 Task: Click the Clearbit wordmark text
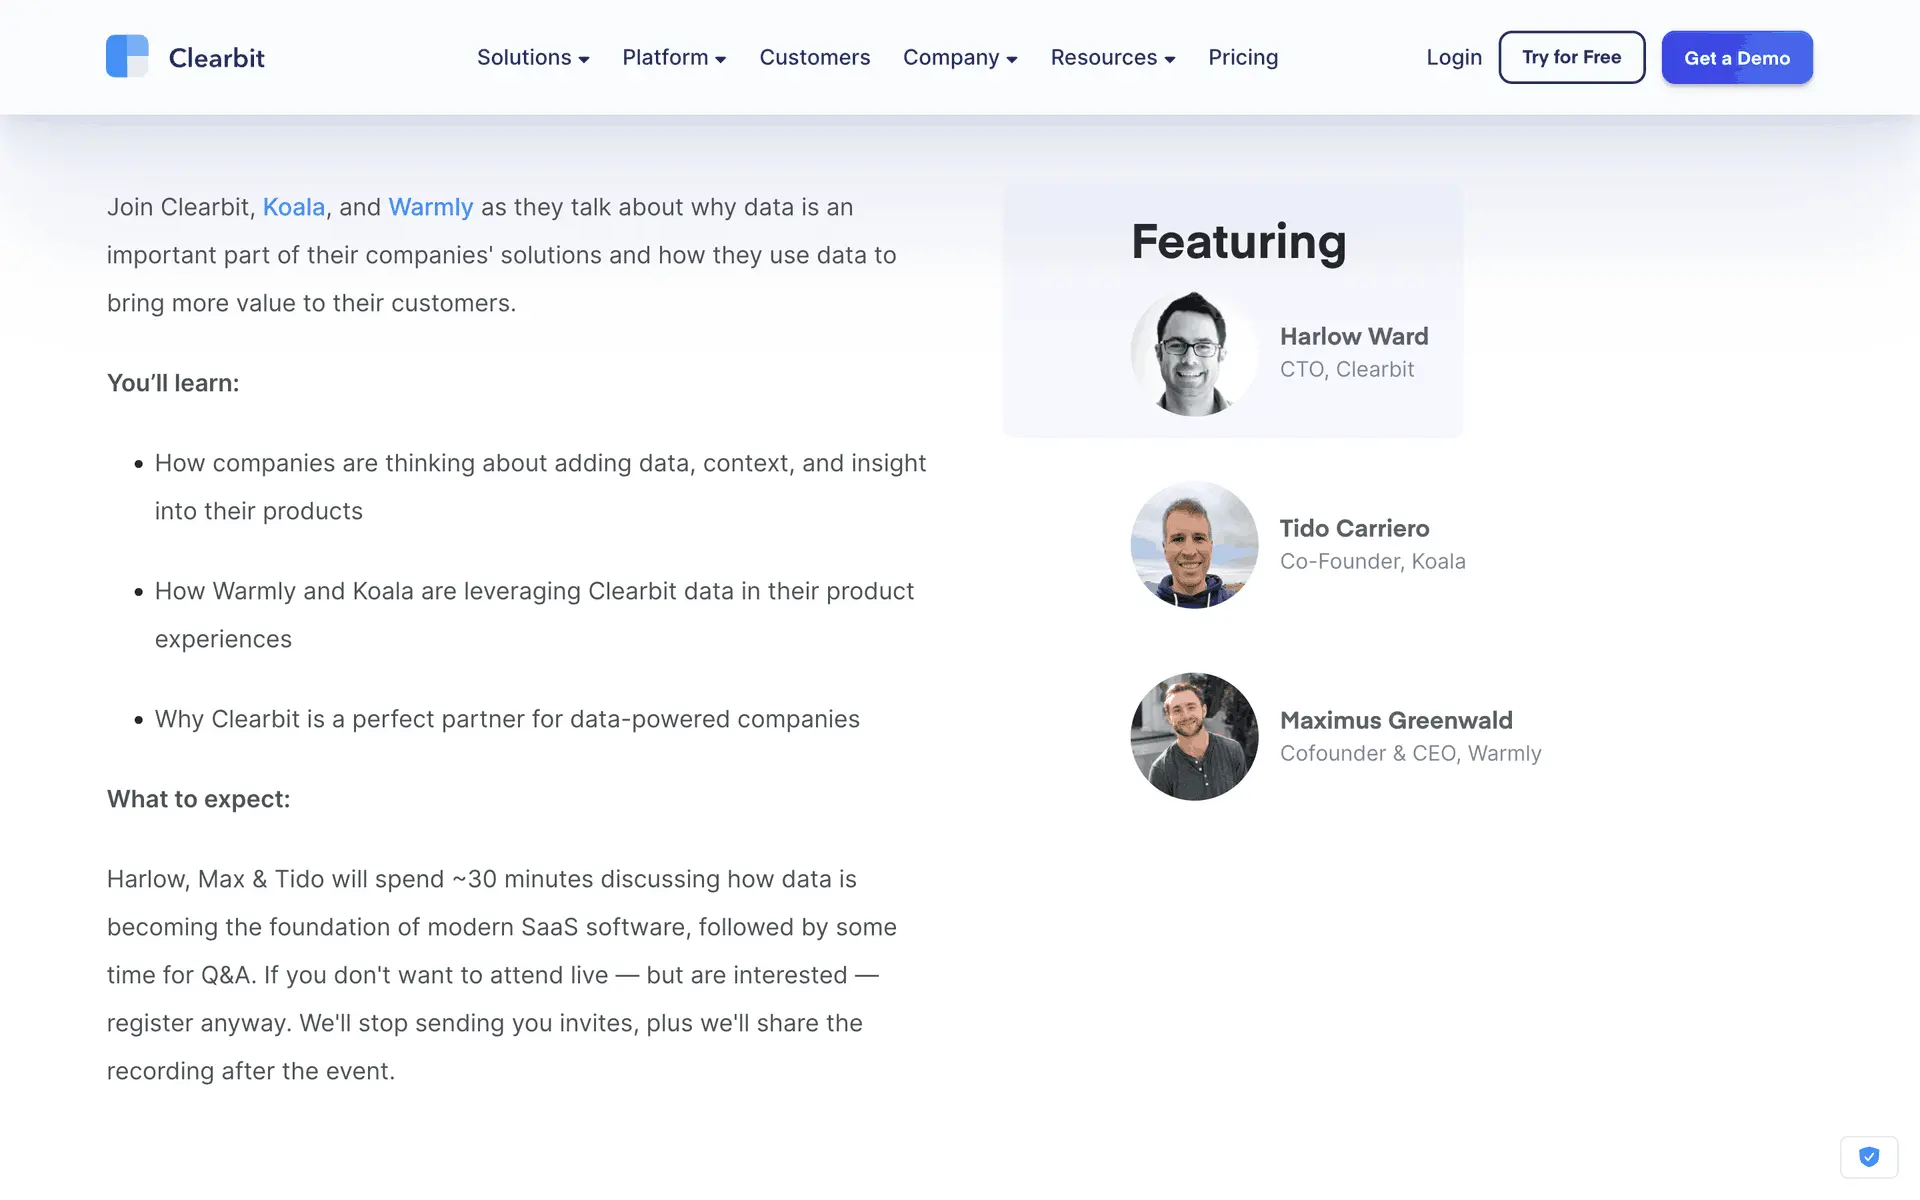216,58
